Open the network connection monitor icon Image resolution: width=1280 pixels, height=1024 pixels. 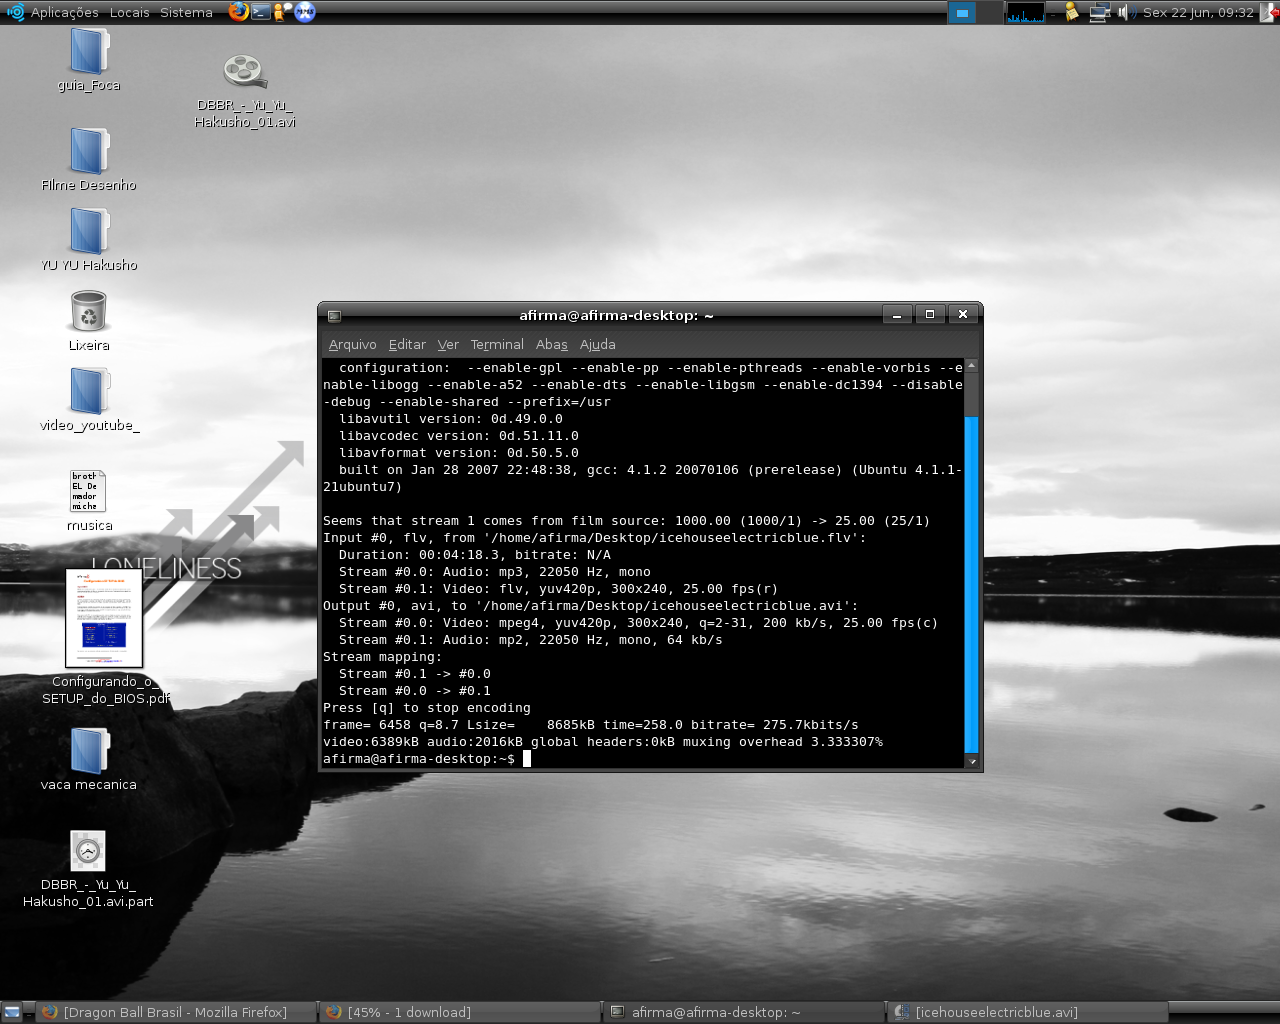1100,12
